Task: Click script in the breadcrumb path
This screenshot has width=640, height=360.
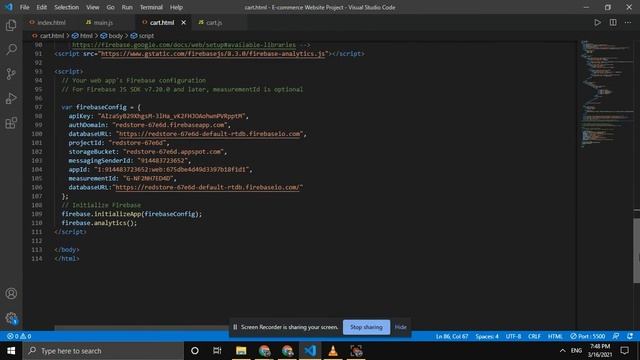Action: click(x=146, y=36)
